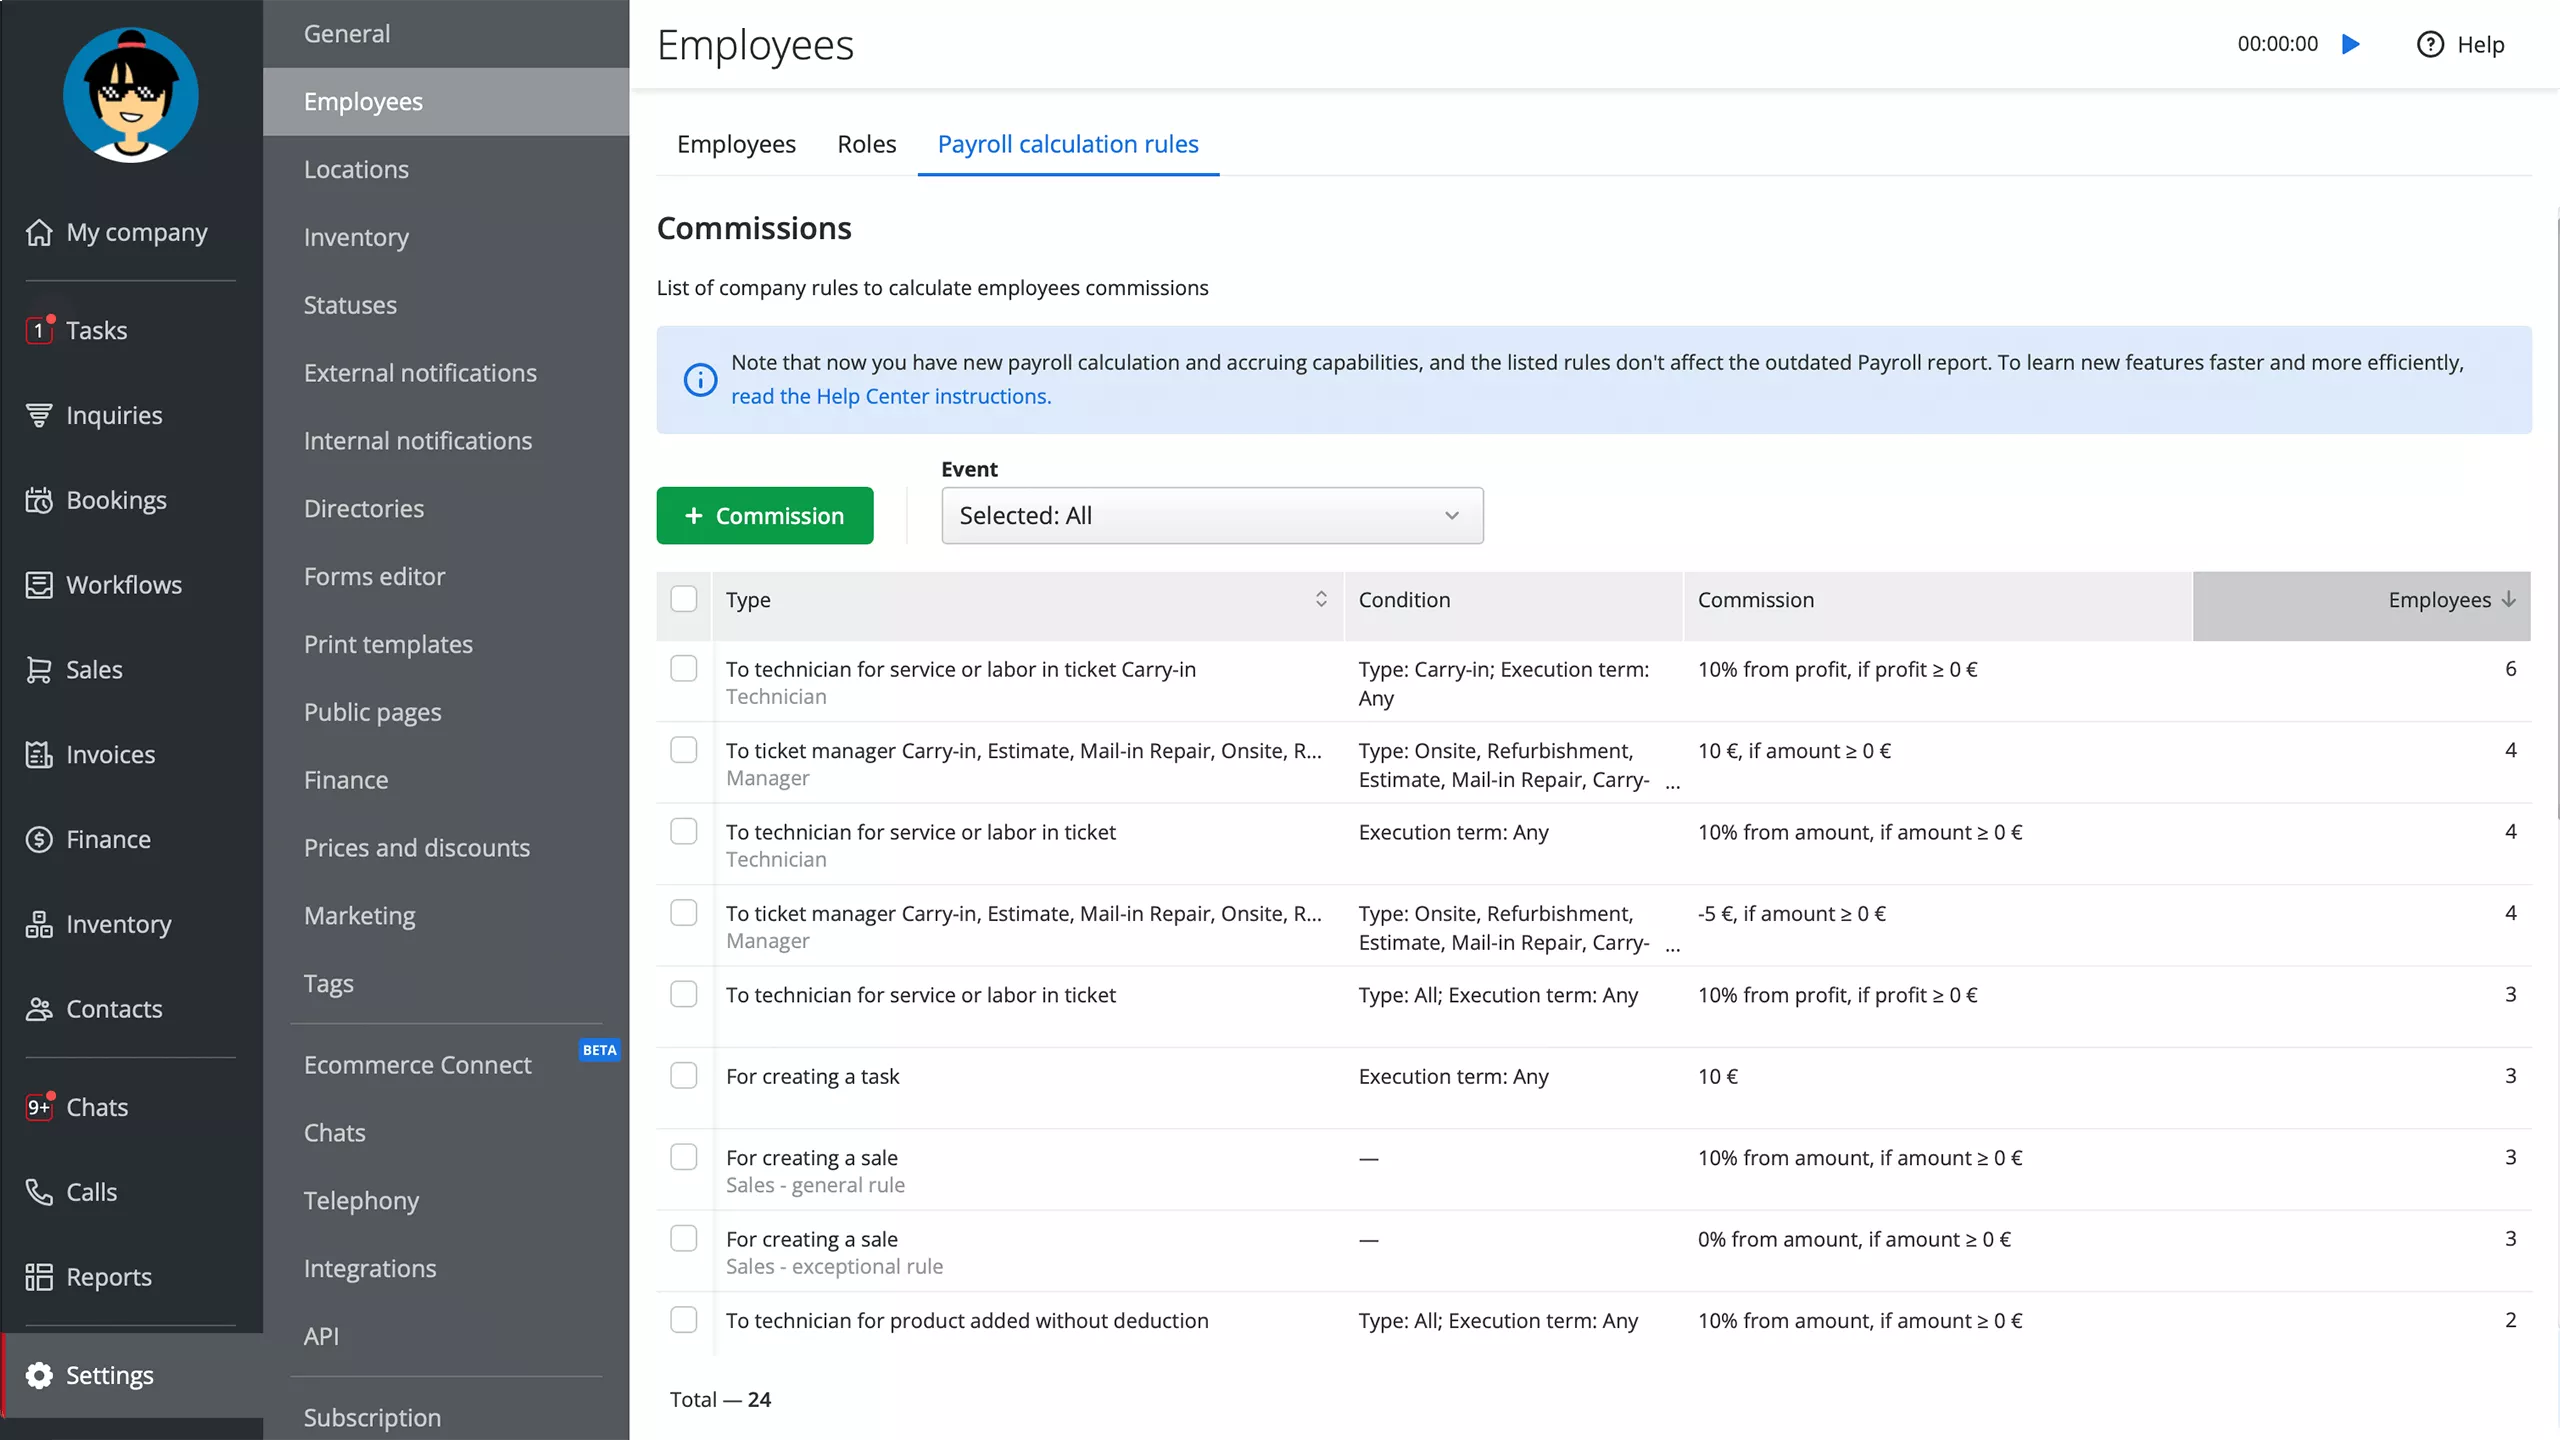Image resolution: width=2560 pixels, height=1440 pixels.
Task: Open the Help question mark icon
Action: tap(2430, 44)
